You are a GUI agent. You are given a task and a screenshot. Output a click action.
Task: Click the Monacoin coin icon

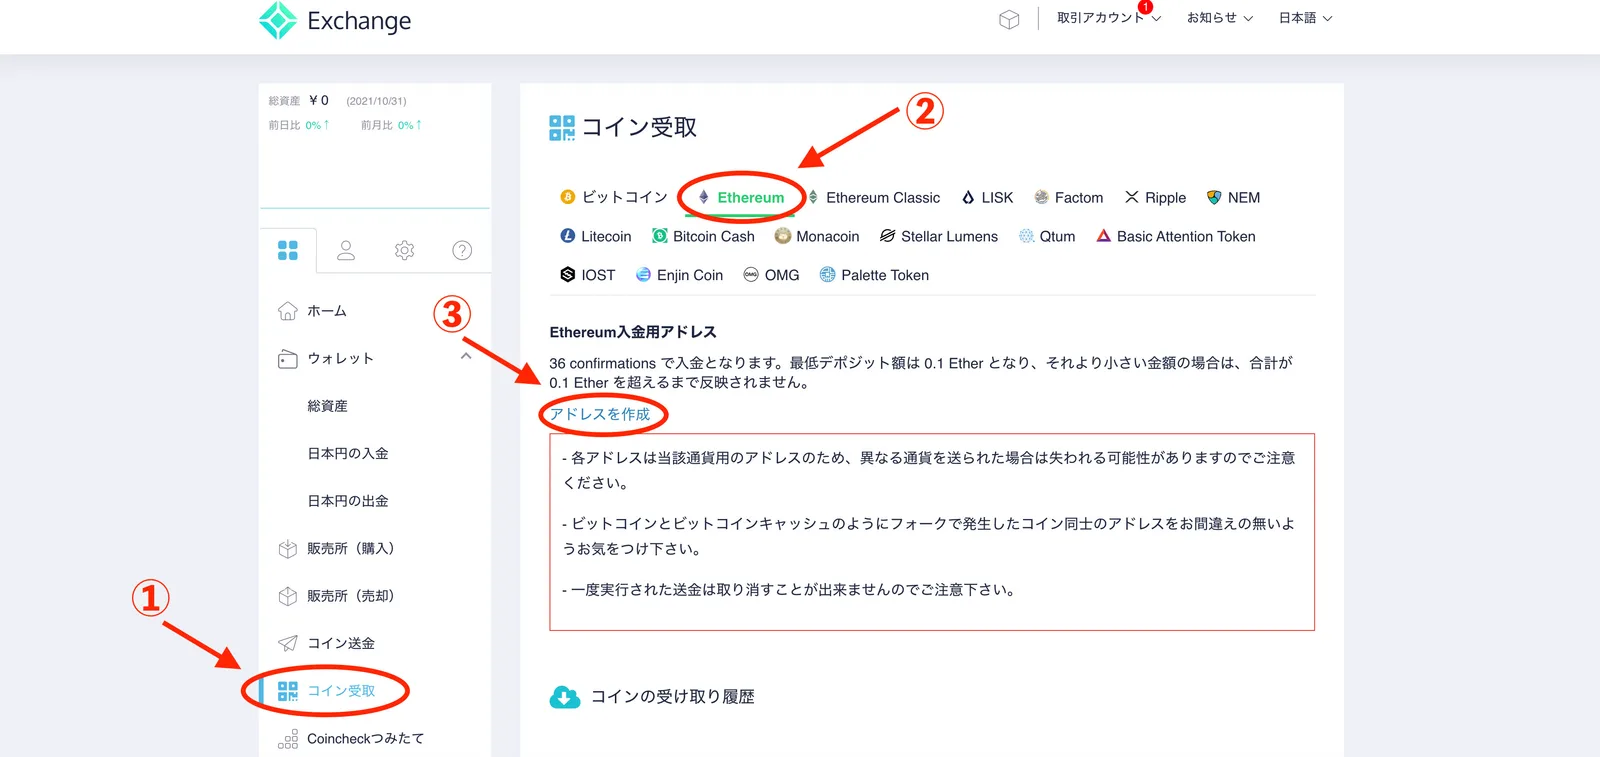click(x=783, y=236)
